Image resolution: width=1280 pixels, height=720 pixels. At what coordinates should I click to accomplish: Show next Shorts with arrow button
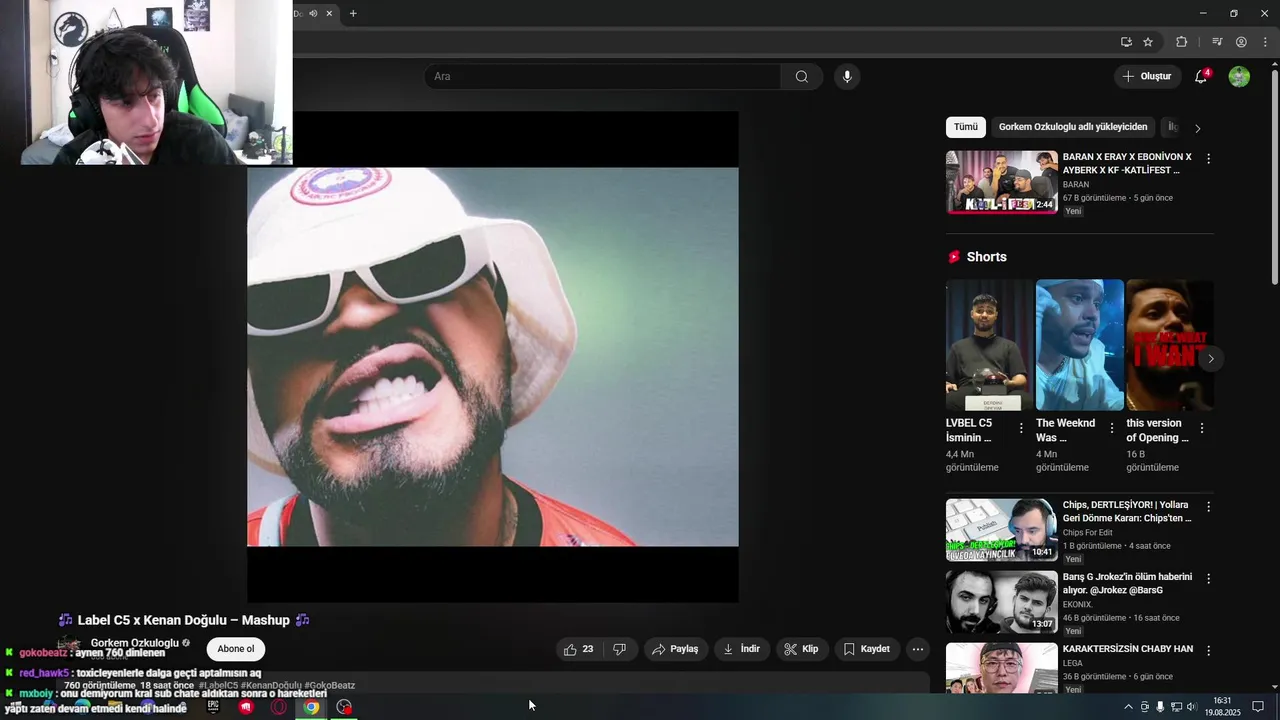pos(1211,358)
